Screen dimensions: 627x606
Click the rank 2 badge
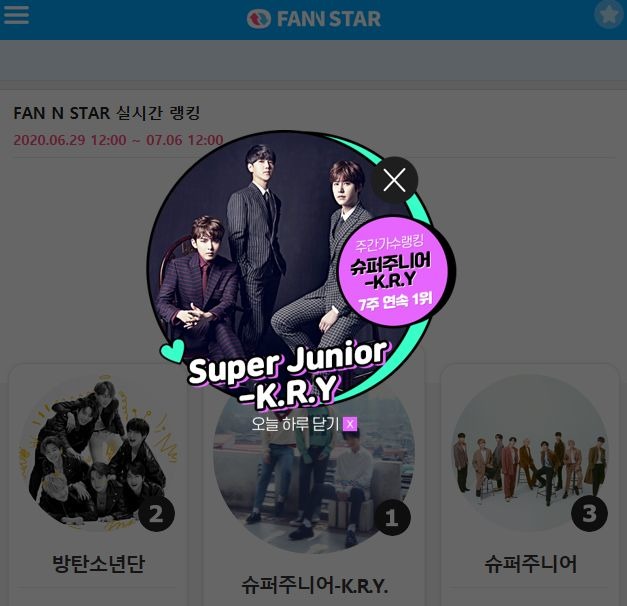pyautogui.click(x=156, y=514)
